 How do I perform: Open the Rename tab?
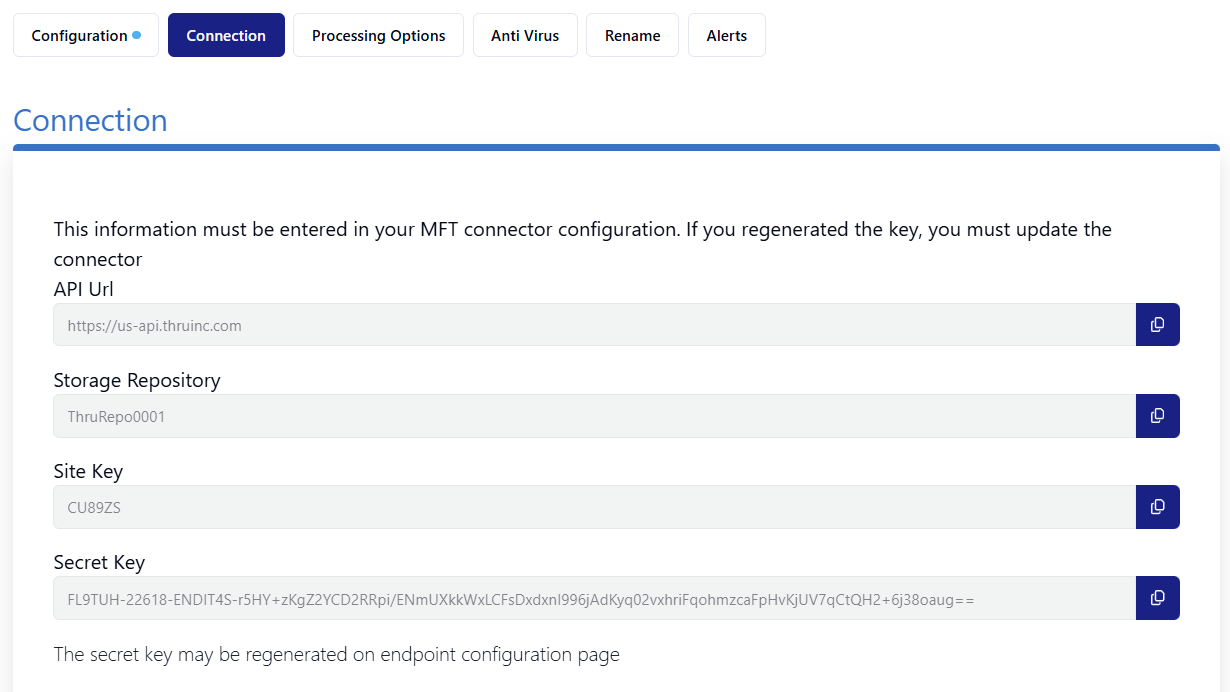[632, 35]
